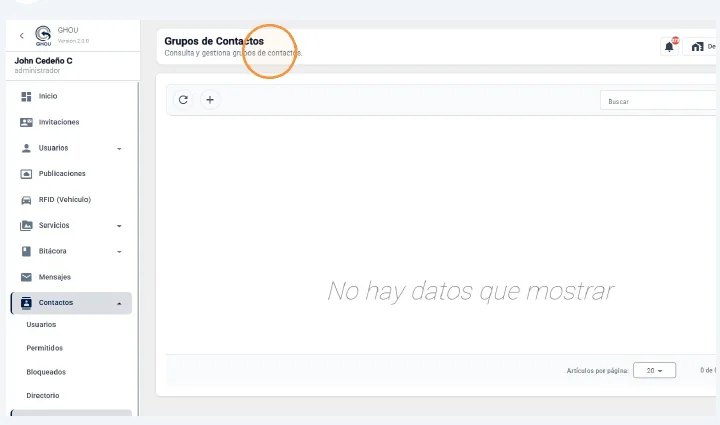
Task: Refresh the contact groups list
Action: pos(183,100)
